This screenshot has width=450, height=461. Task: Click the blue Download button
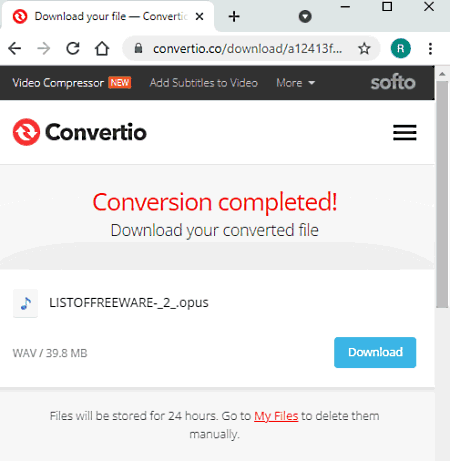point(375,352)
